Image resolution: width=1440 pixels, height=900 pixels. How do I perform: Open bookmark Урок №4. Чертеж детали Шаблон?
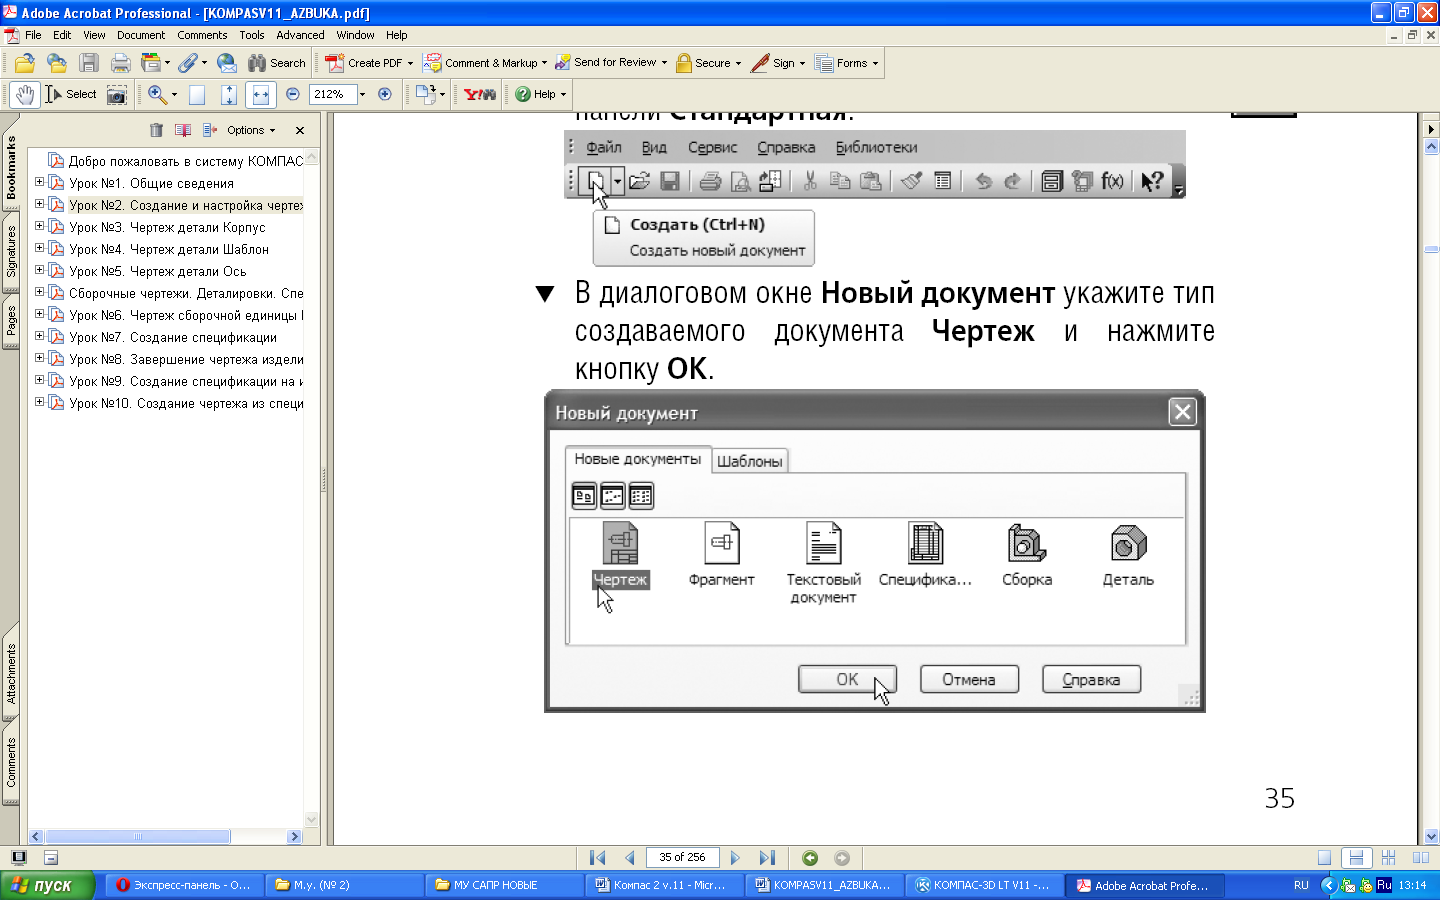169,249
